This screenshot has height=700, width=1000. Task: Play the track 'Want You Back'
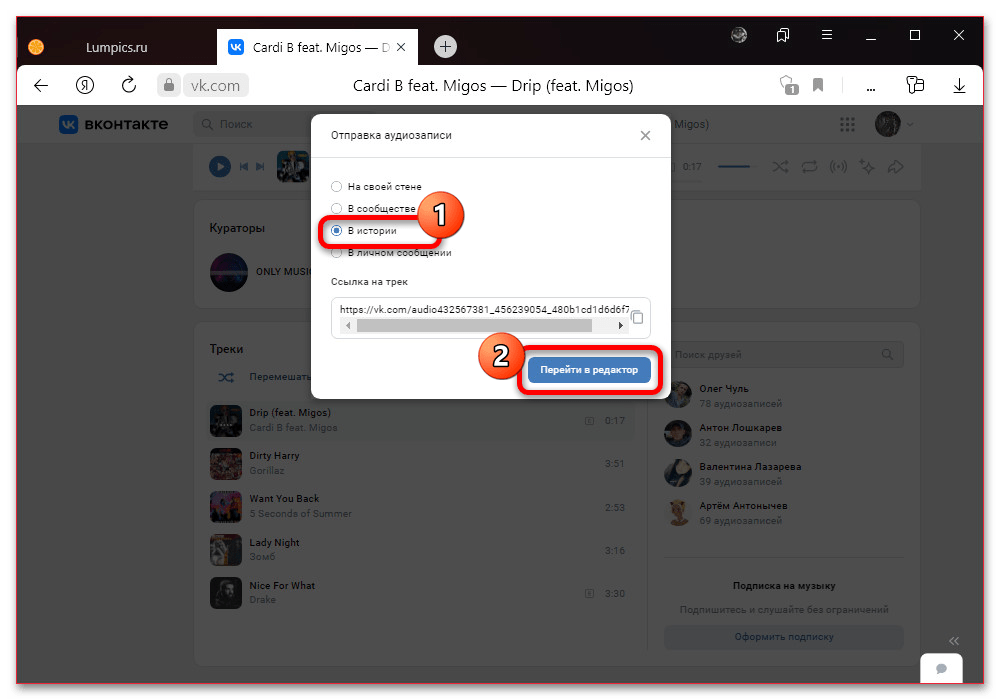click(422, 507)
